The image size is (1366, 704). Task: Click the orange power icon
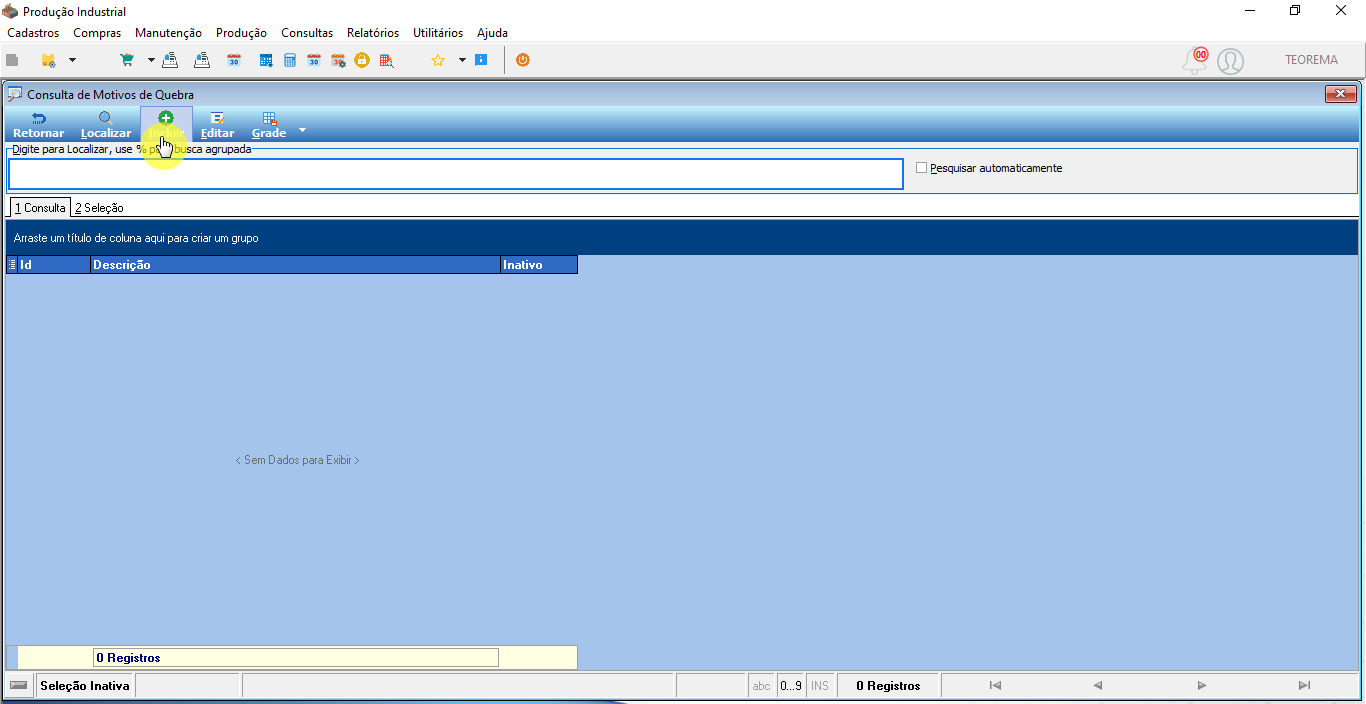pyautogui.click(x=523, y=60)
